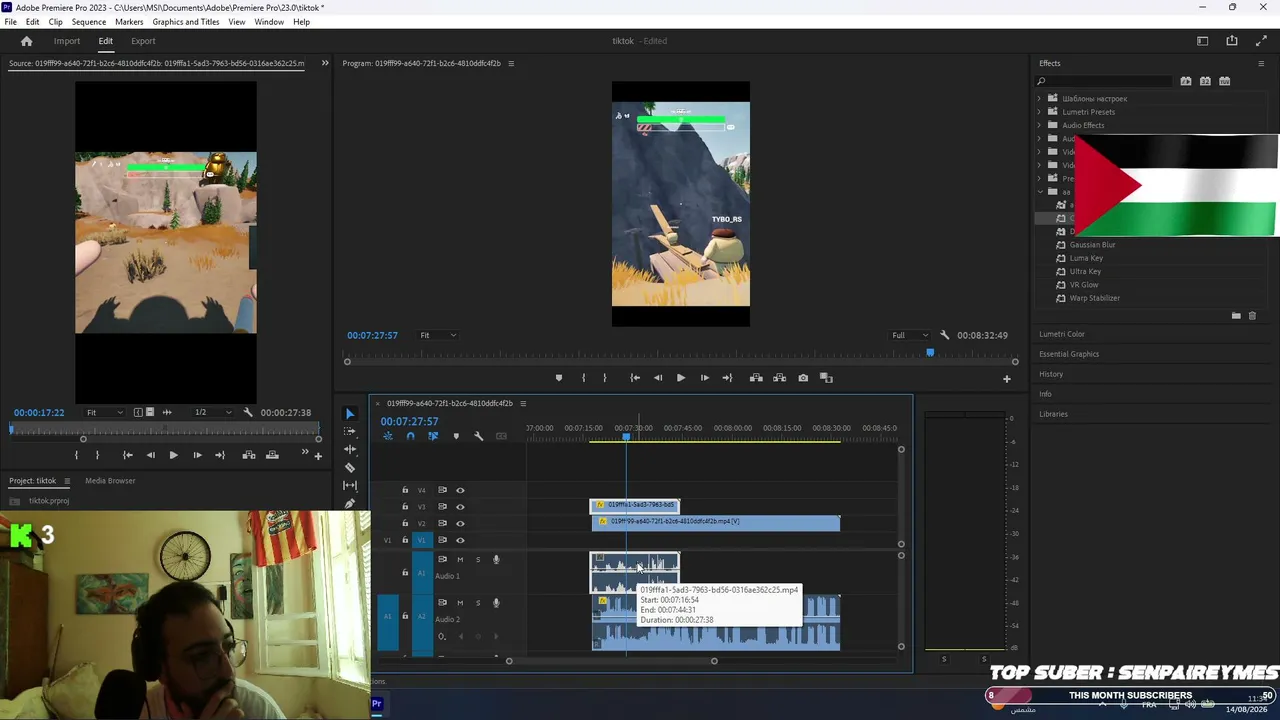Mute Audio 1 track

tap(460, 559)
